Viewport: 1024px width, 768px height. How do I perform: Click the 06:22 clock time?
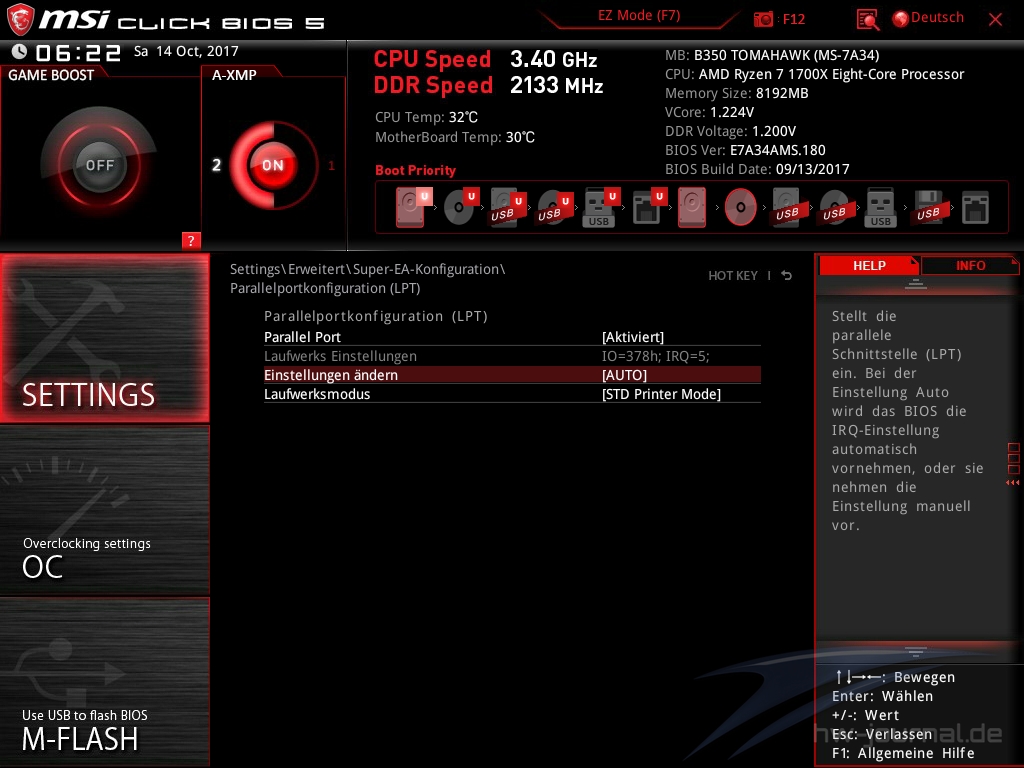78,52
